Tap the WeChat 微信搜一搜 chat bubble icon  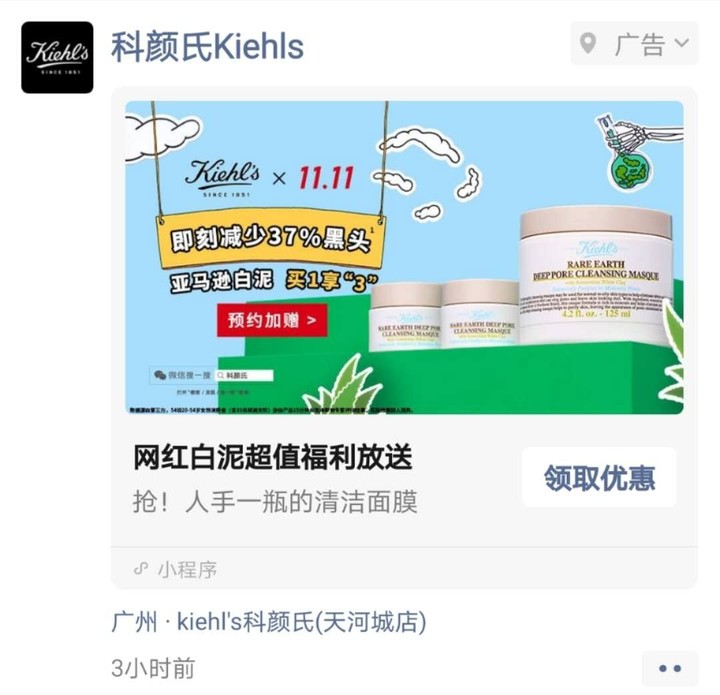(160, 375)
